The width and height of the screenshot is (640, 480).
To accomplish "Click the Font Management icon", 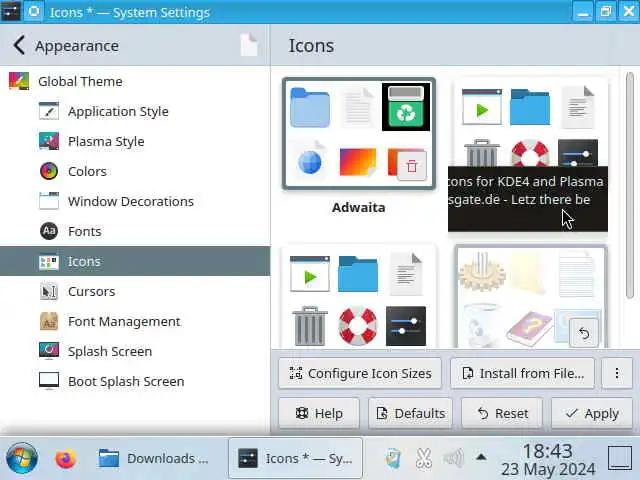I will point(49,321).
